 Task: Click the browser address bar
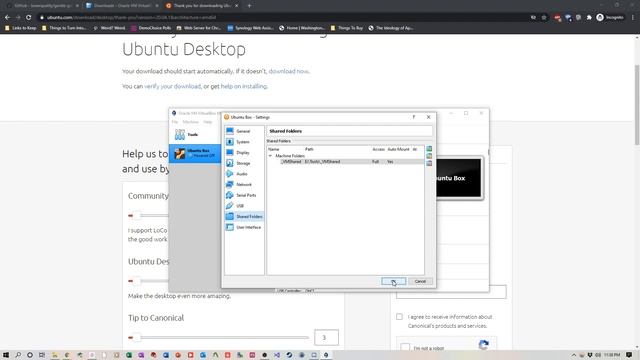click(x=282, y=18)
